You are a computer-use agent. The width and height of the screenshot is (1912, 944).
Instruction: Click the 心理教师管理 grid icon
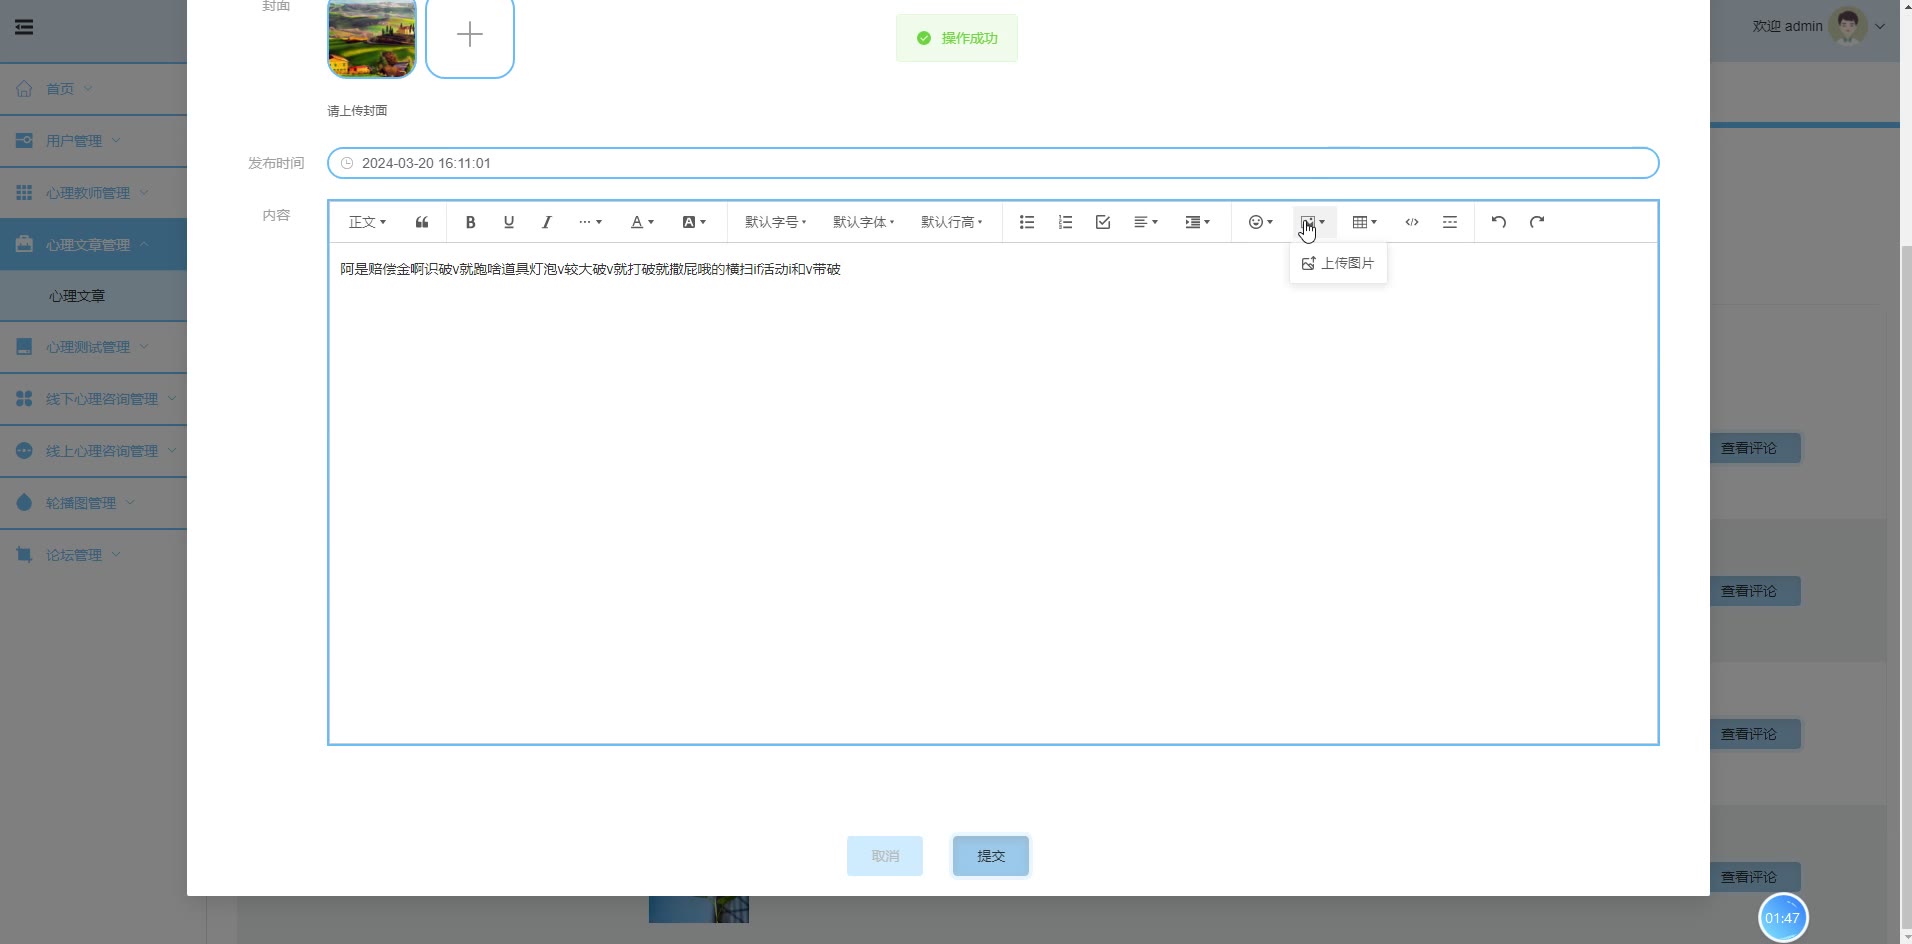tap(24, 192)
